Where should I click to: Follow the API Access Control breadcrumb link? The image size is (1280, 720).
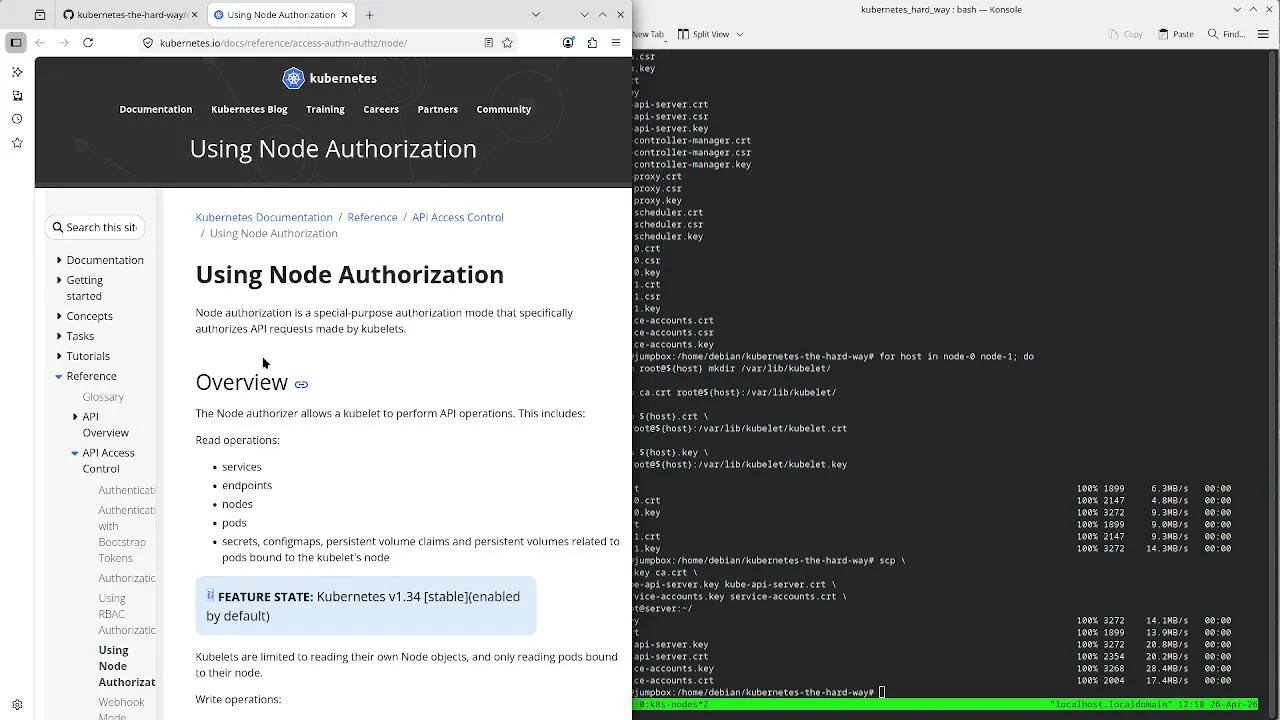point(458,217)
